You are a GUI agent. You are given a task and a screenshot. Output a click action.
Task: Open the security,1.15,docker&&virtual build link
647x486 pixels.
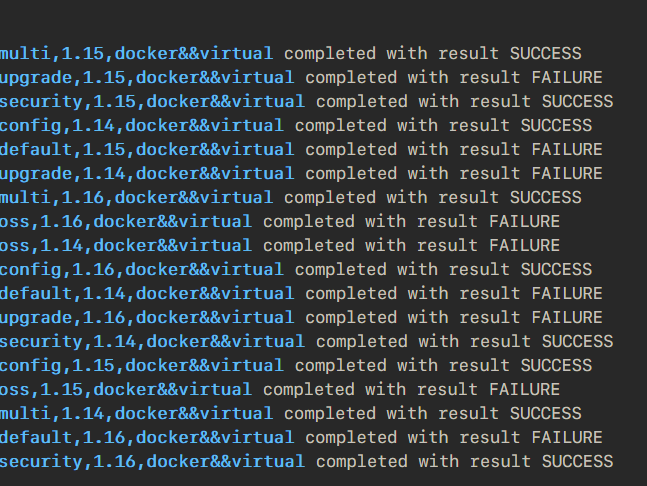coord(152,101)
